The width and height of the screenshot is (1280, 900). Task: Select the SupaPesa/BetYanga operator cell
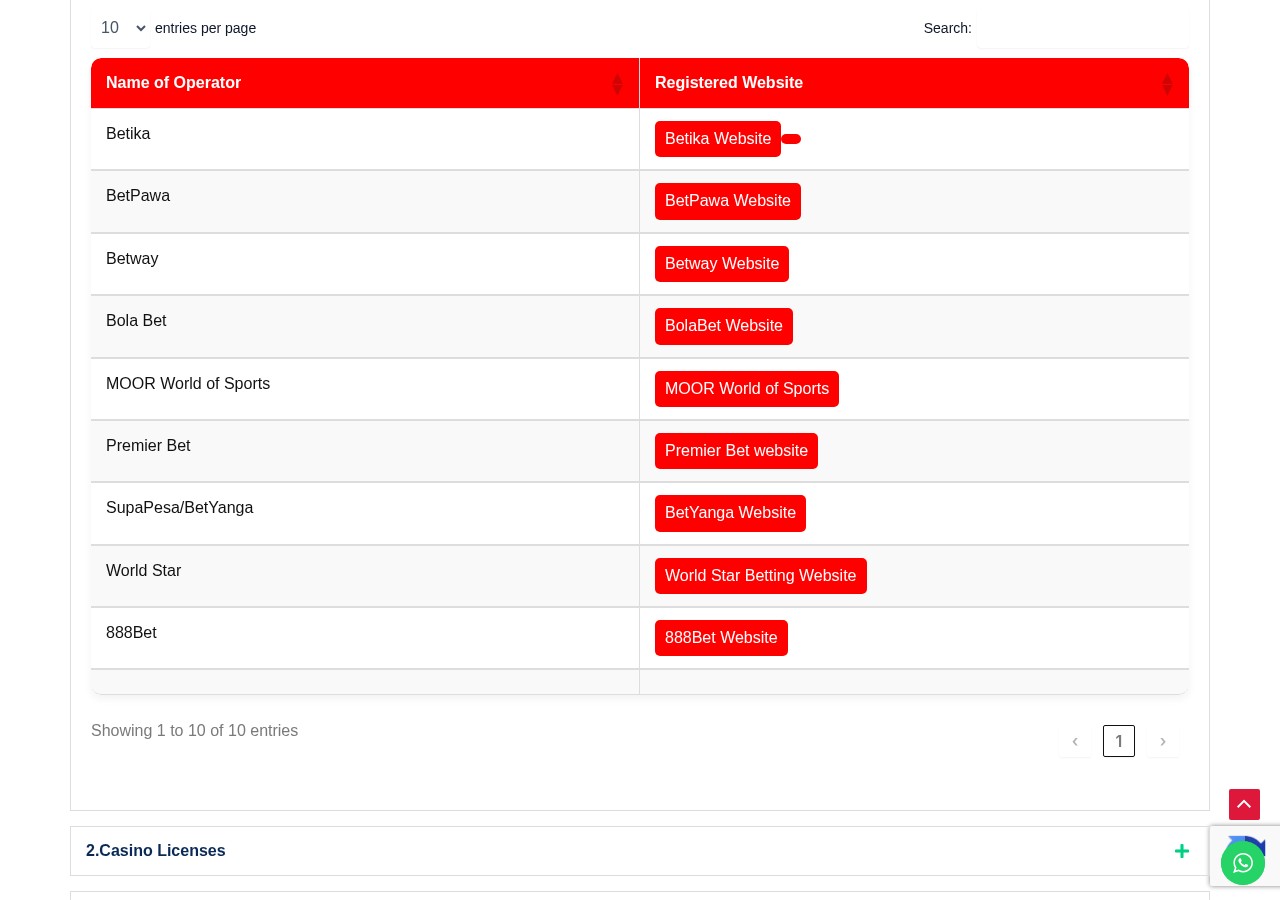pyautogui.click(x=365, y=514)
